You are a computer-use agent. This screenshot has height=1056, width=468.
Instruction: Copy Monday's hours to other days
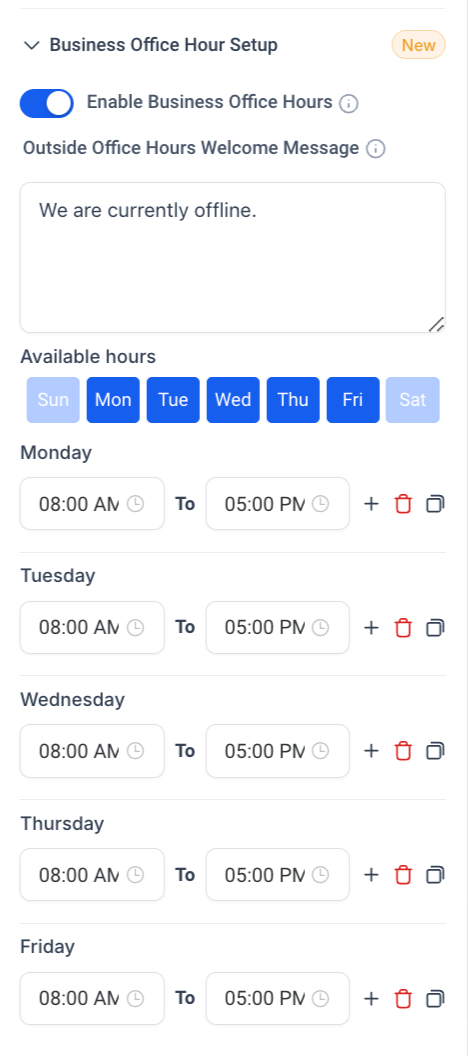[x=435, y=504]
